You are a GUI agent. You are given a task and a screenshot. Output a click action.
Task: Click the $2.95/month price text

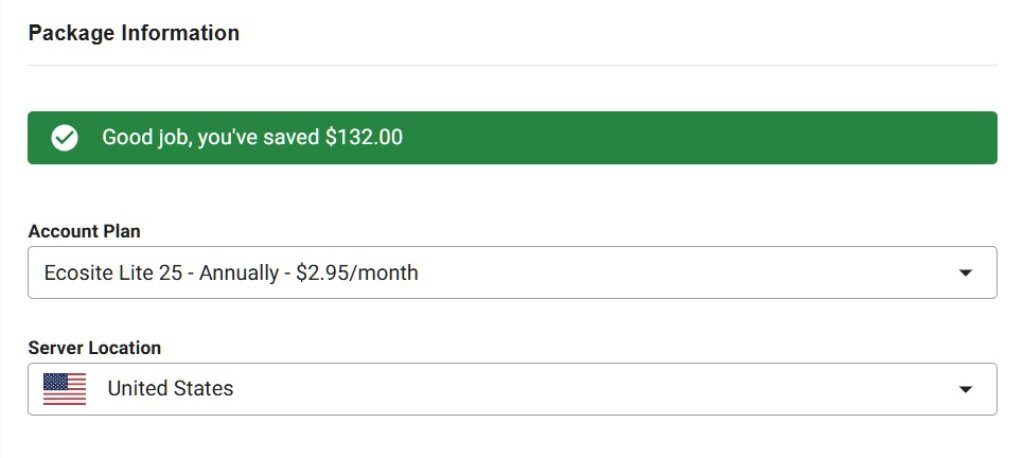coord(357,273)
